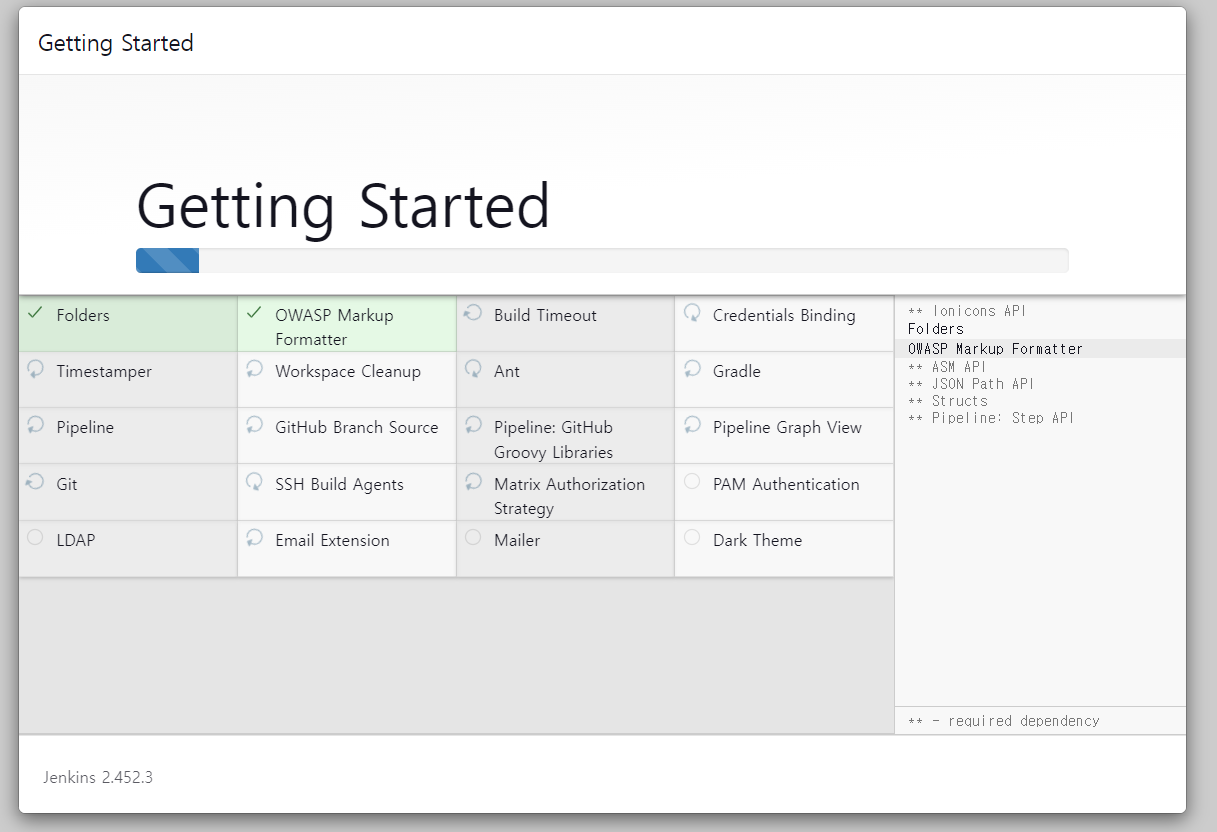Click the spinner icon next to Pipeline
Screen dimensions: 1217x832
point(36,426)
